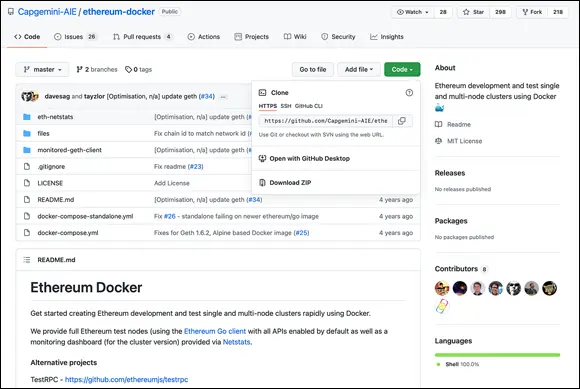The height and width of the screenshot is (389, 580).
Task: Open the Contributors heading link
Action: [456, 269]
